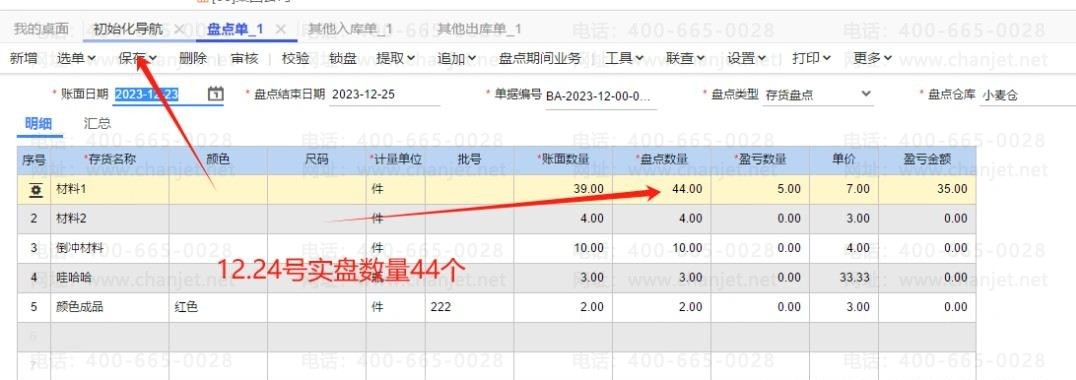Viewport: 1076px width, 380px height.
Task: Open the 其他入库单_1 tab
Action: 350,29
